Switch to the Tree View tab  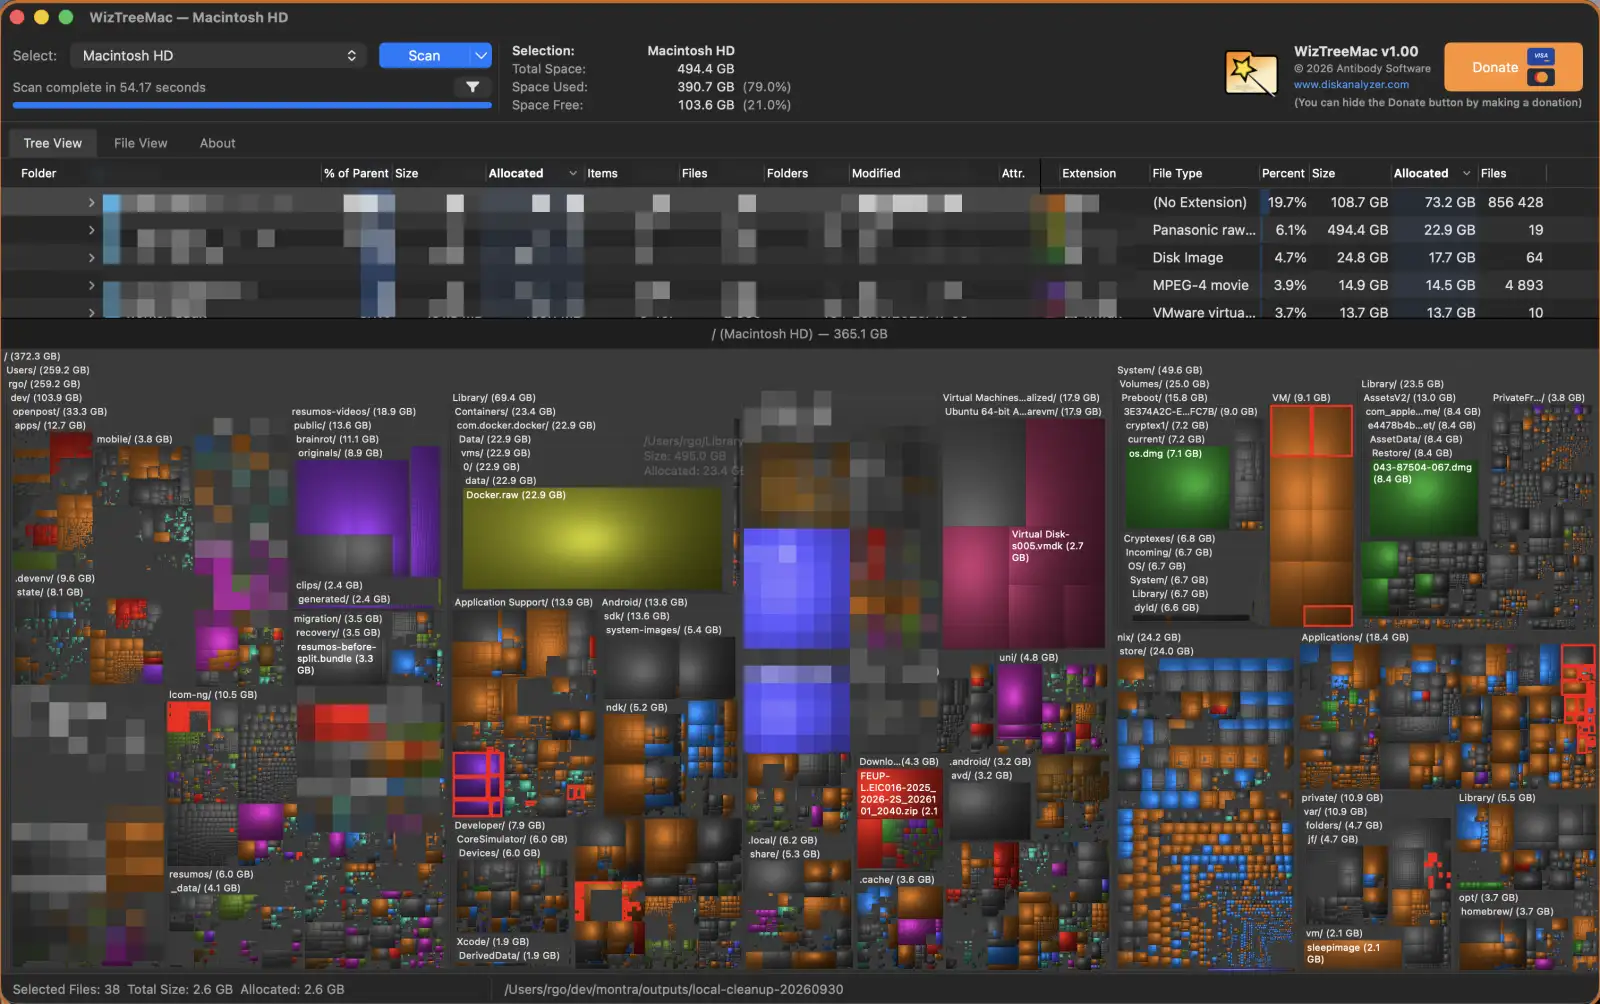coord(53,143)
